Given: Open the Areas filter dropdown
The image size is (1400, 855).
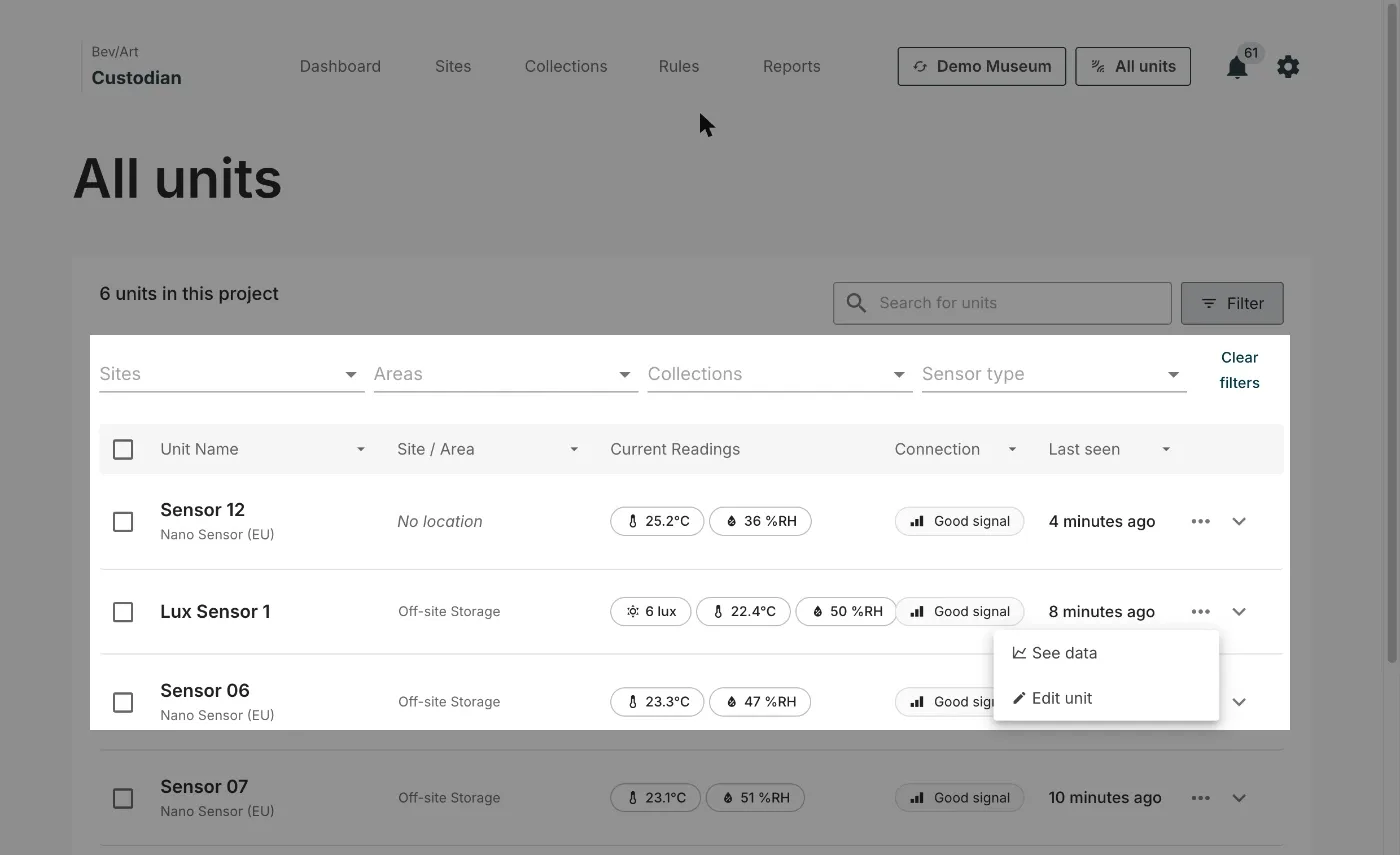Looking at the screenshot, I should (x=506, y=374).
